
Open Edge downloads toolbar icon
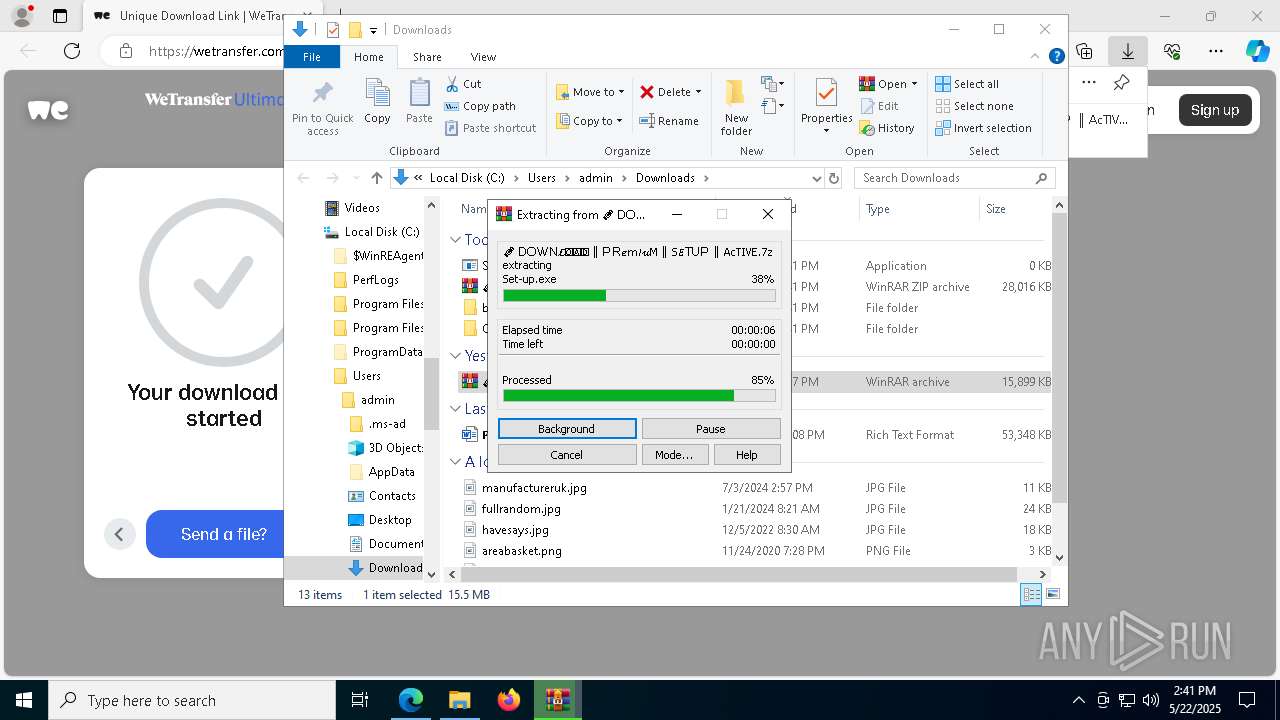[x=1127, y=51]
